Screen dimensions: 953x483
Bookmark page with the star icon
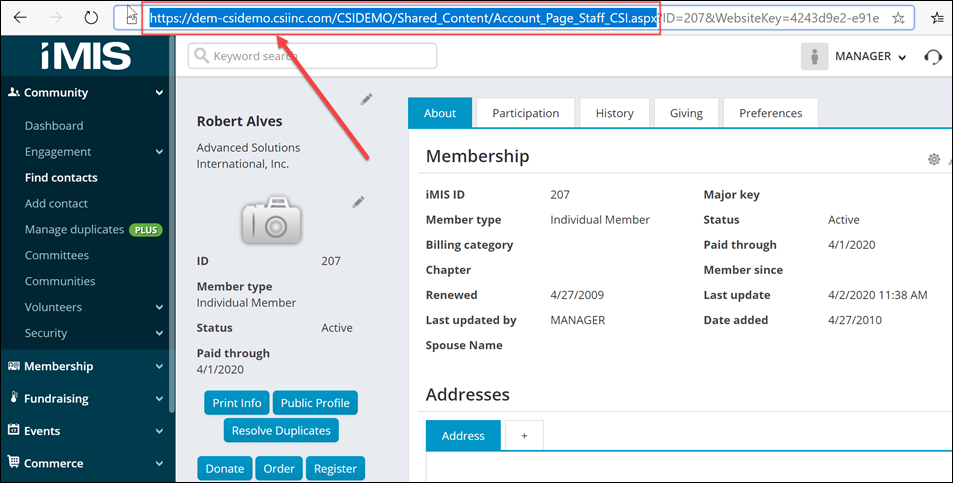[x=898, y=18]
